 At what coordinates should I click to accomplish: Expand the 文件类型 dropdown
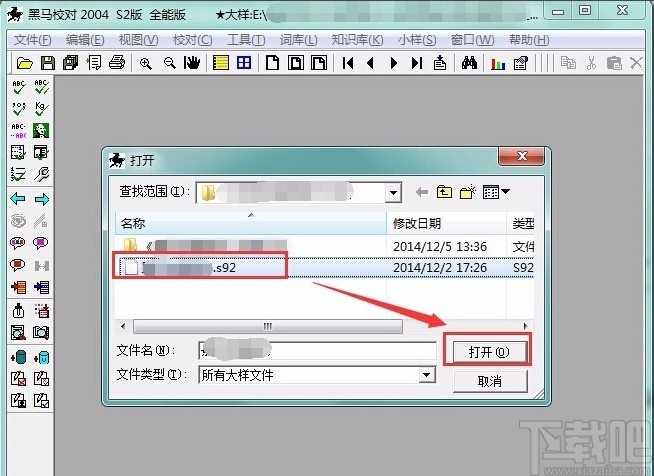[426, 375]
